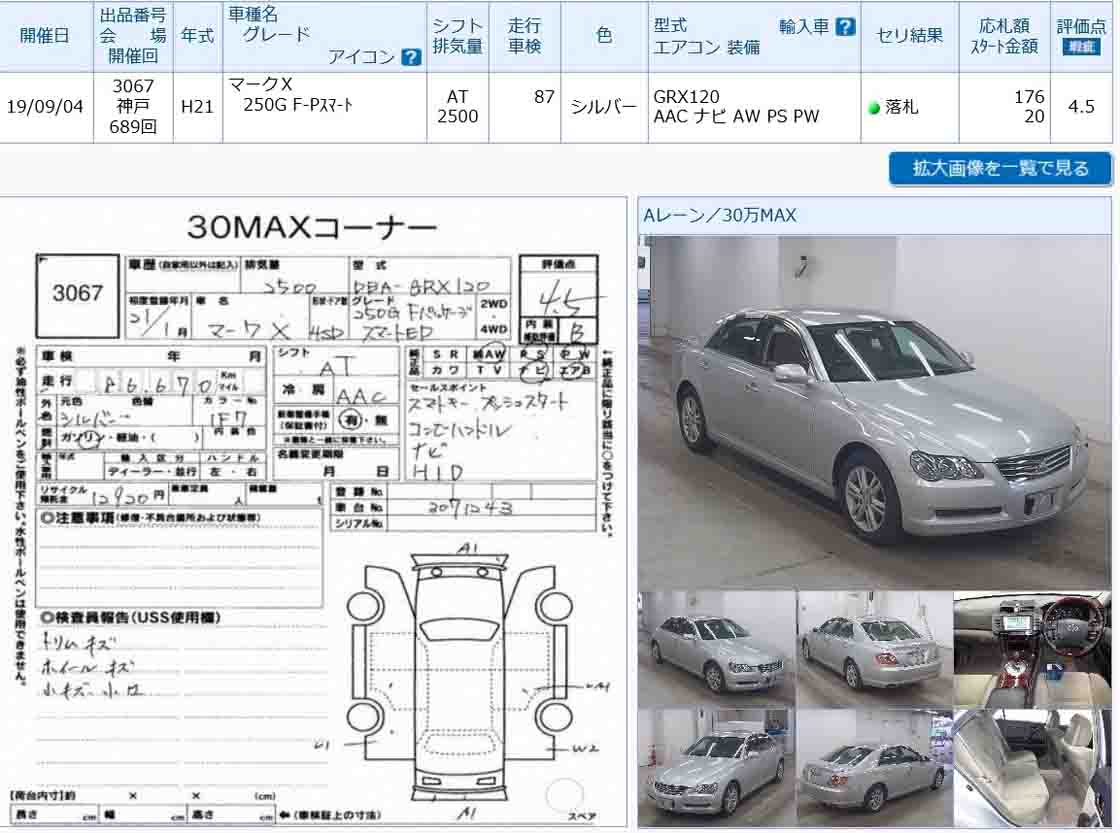Screen dimensions: 1120x833
Task: Click the displacement value 2500
Action: (457, 116)
